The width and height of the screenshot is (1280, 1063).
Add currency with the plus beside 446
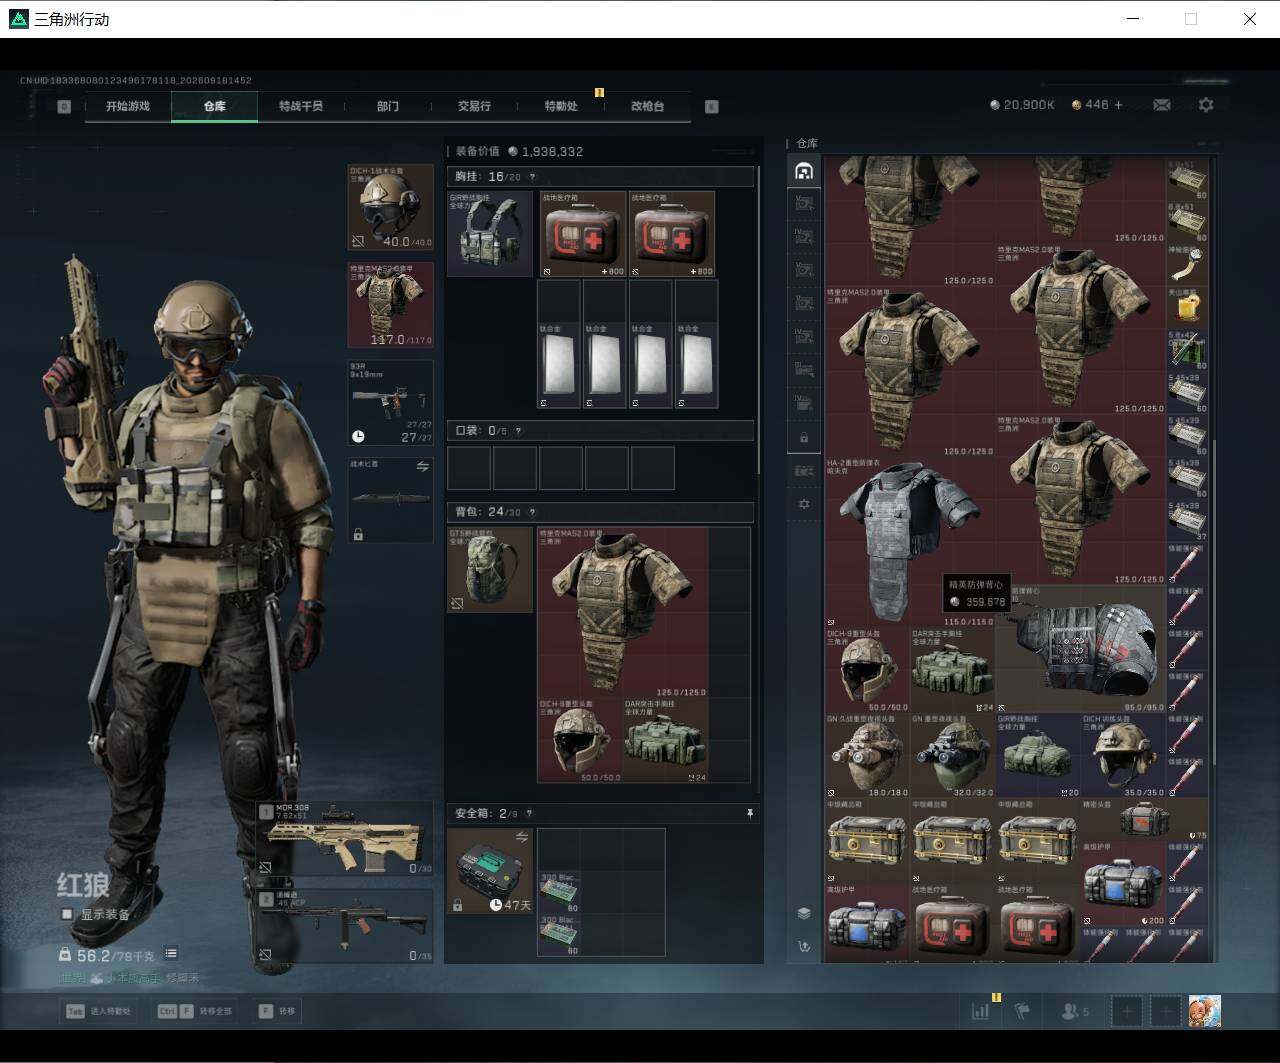coord(1118,104)
